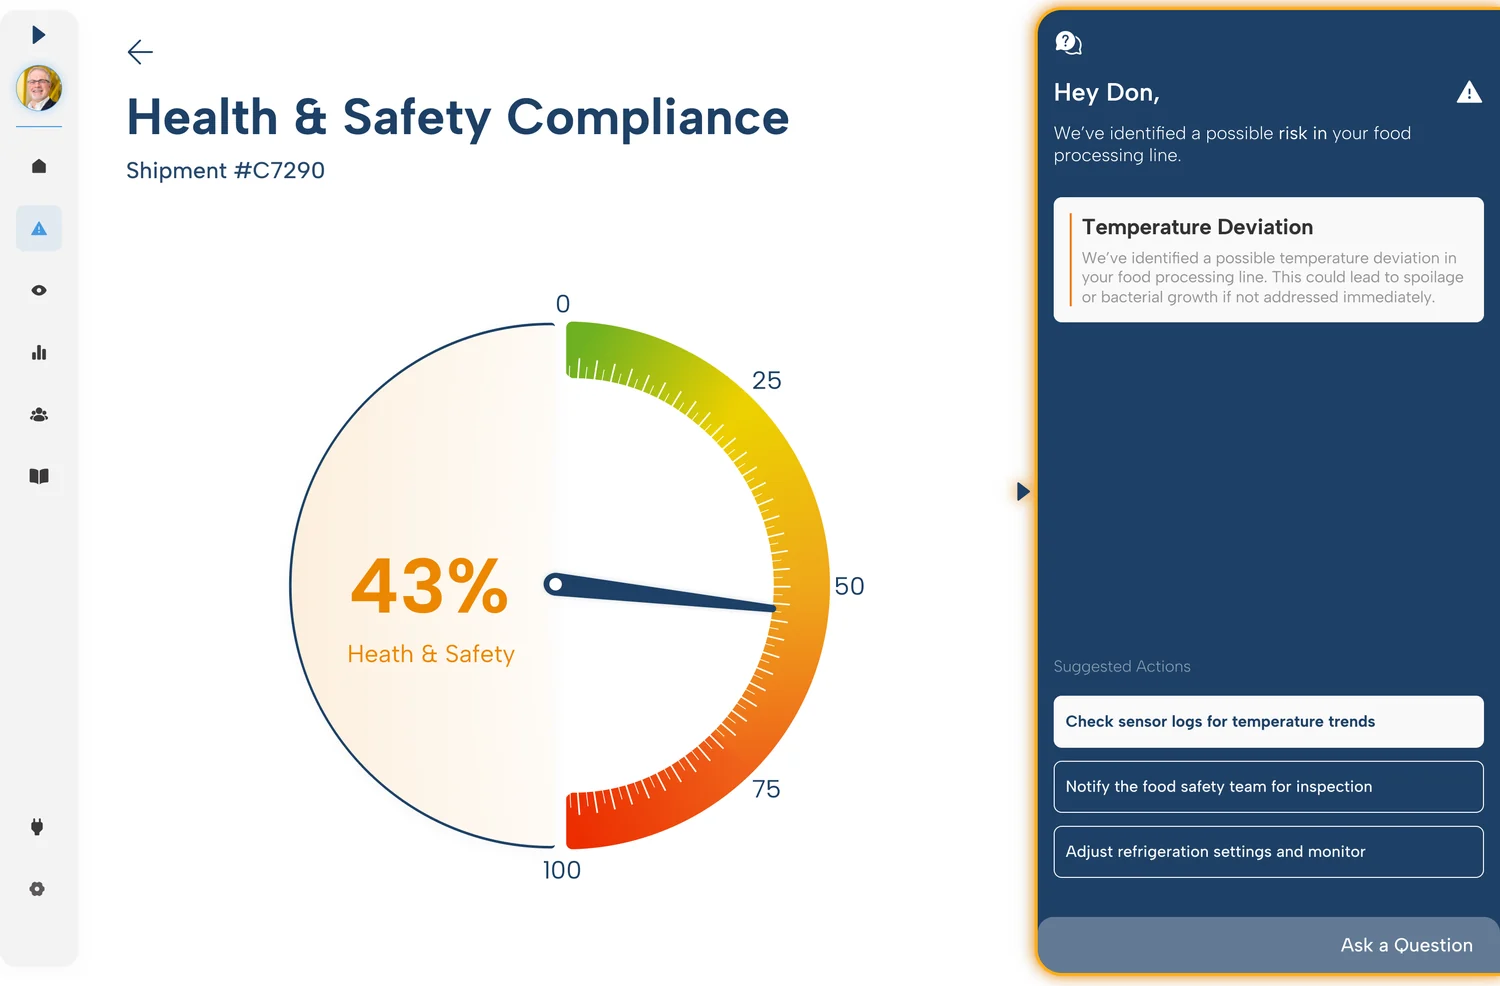Choose Check sensor logs for temperature trends

pyautogui.click(x=1268, y=722)
